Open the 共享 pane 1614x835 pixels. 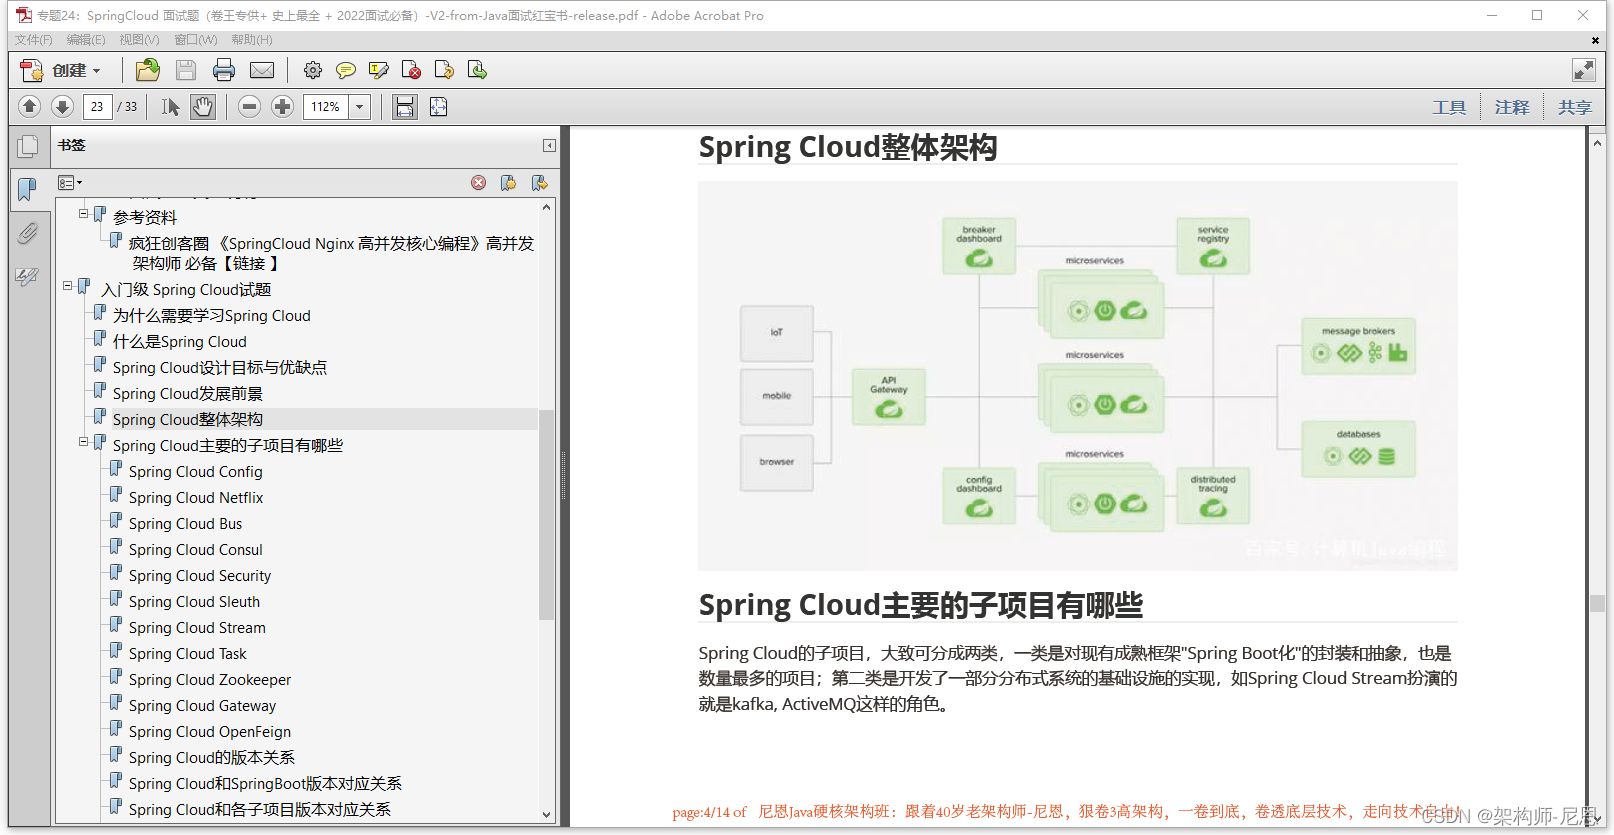pos(1574,107)
